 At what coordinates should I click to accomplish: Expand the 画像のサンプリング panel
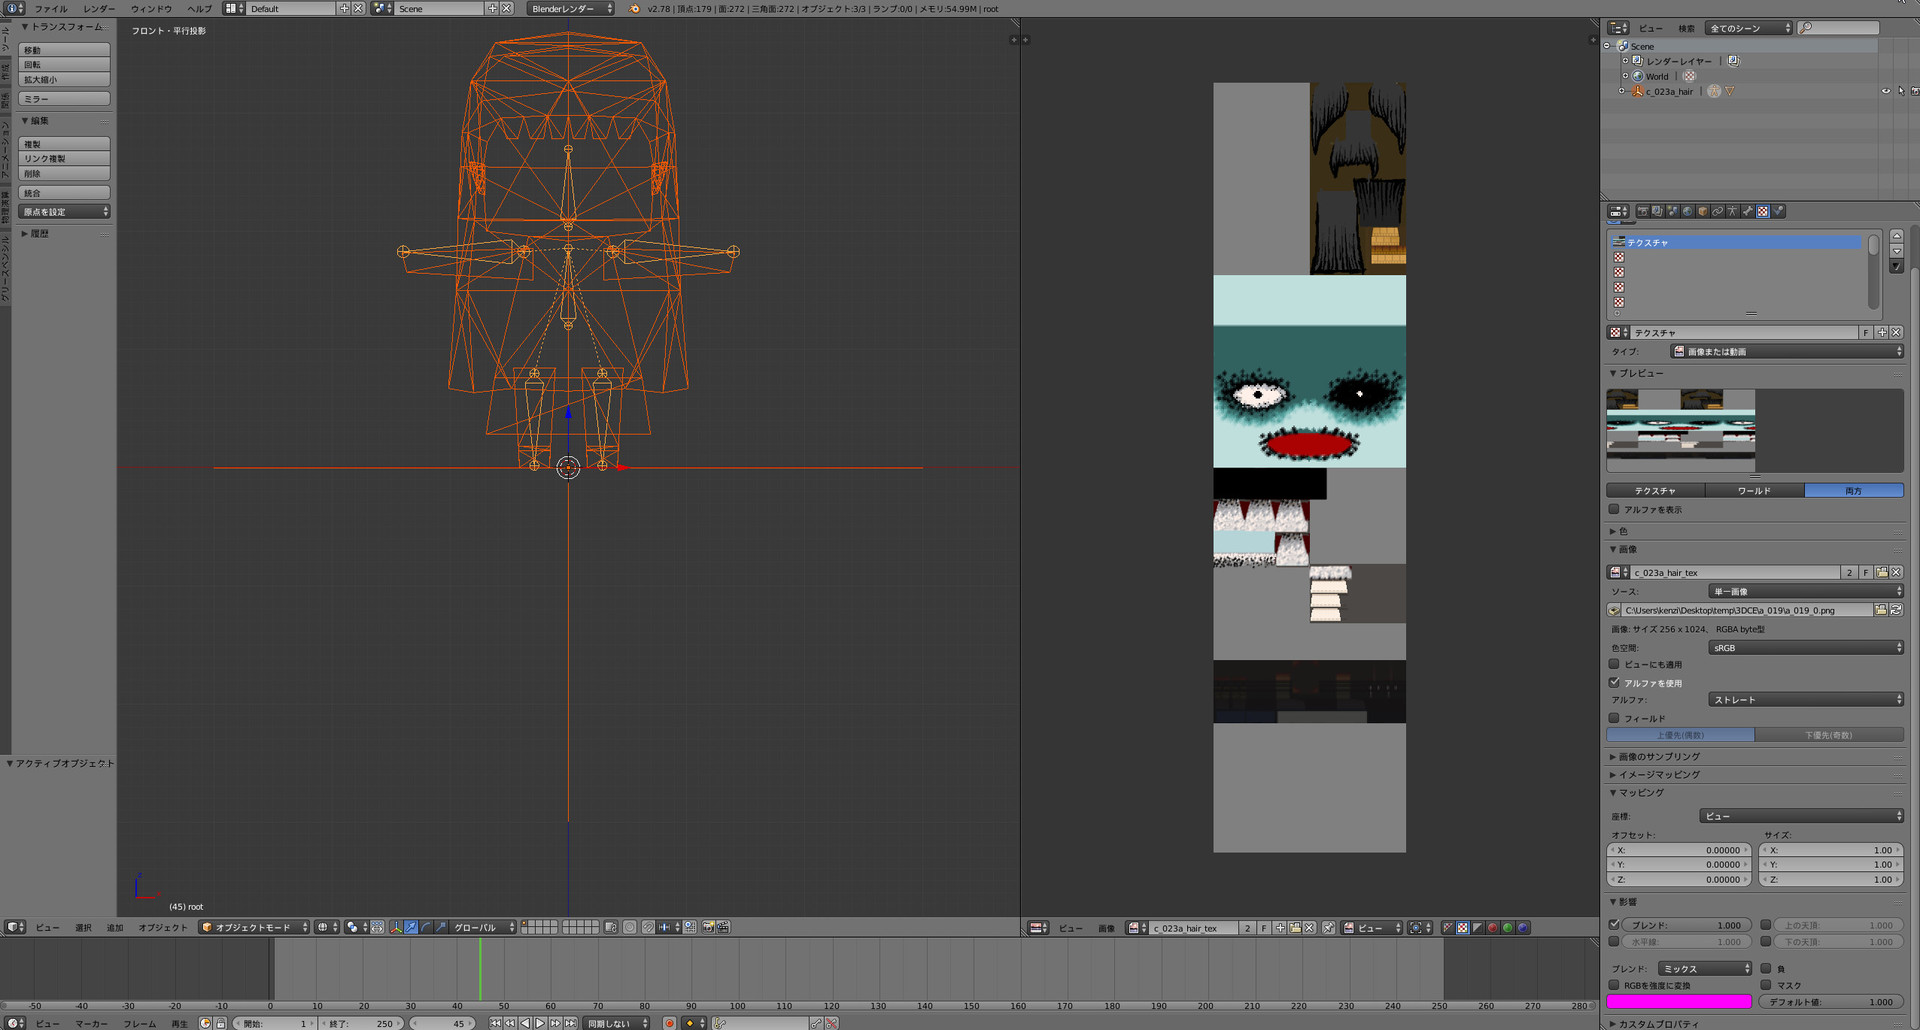point(1658,757)
